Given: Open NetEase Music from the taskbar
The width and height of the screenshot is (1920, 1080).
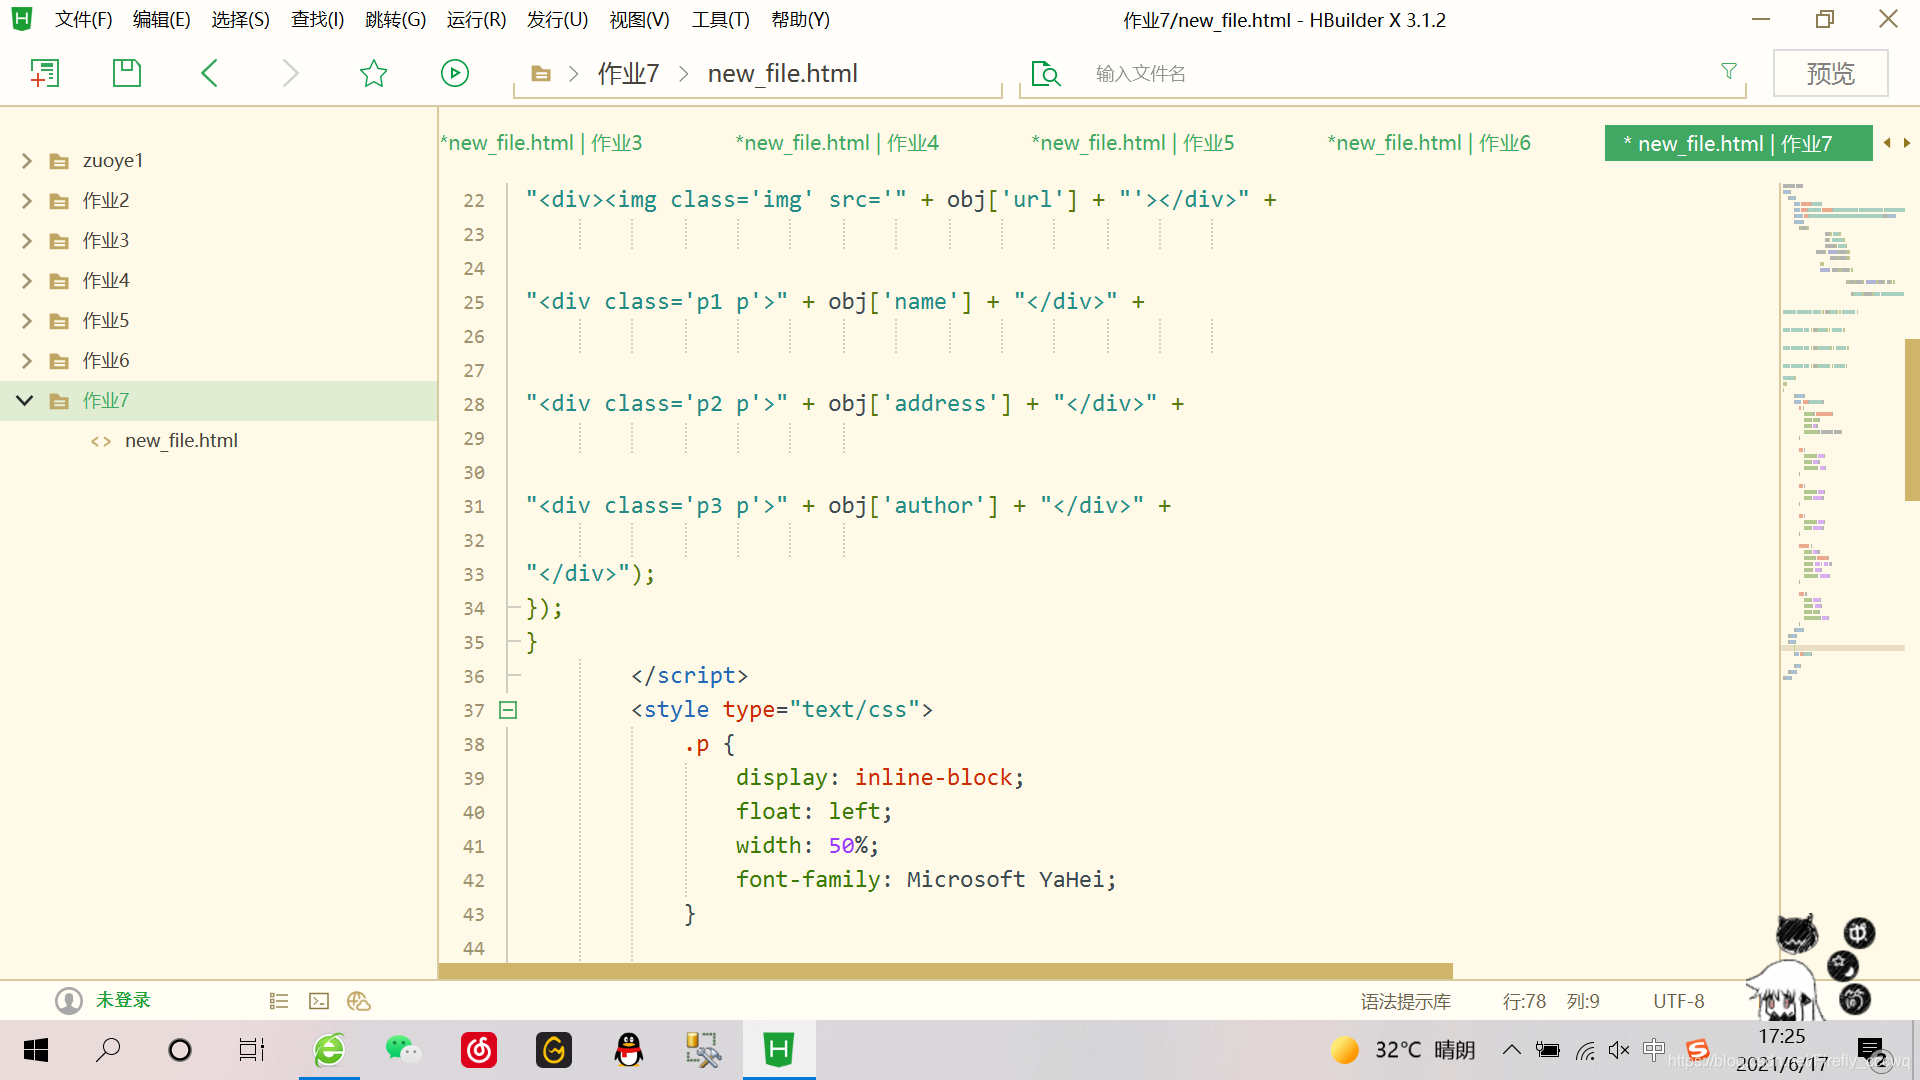Looking at the screenshot, I should coord(479,1050).
